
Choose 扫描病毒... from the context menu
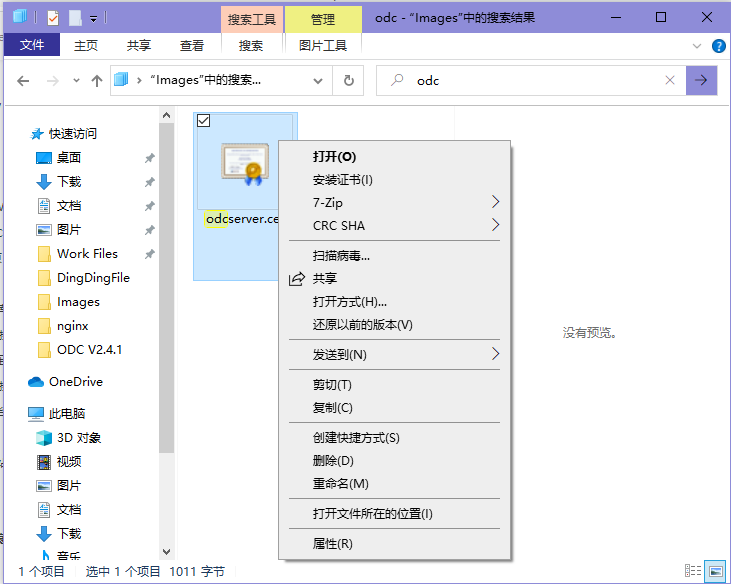[x=394, y=255]
